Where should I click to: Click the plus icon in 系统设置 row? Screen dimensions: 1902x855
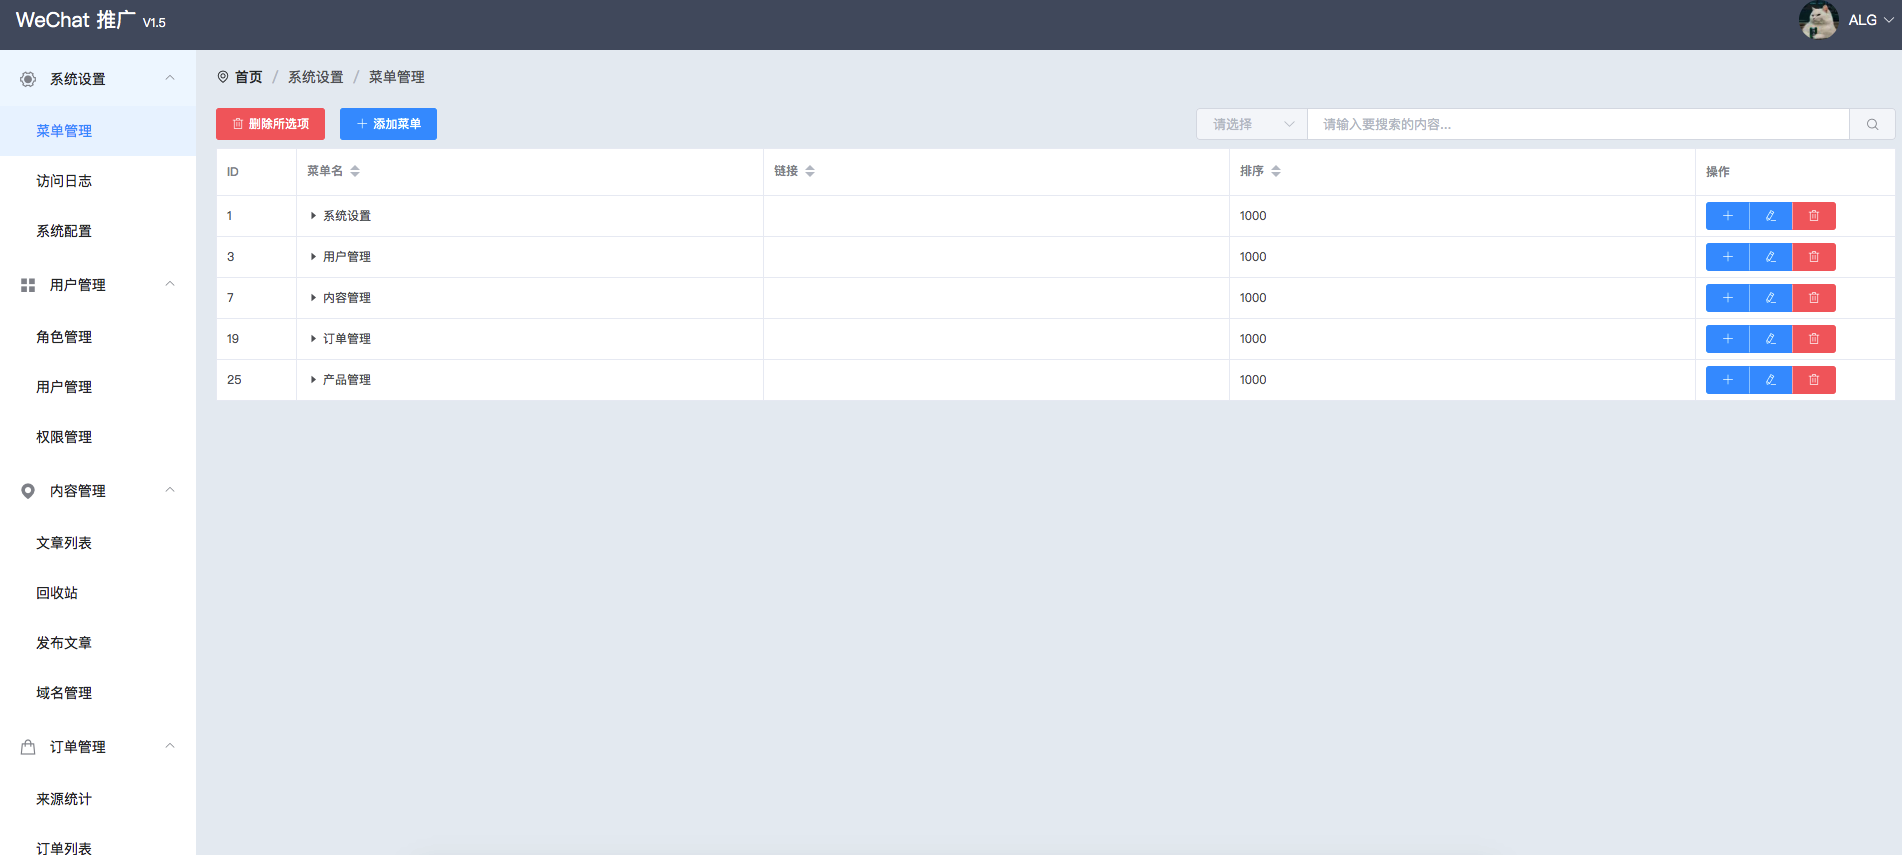1727,216
